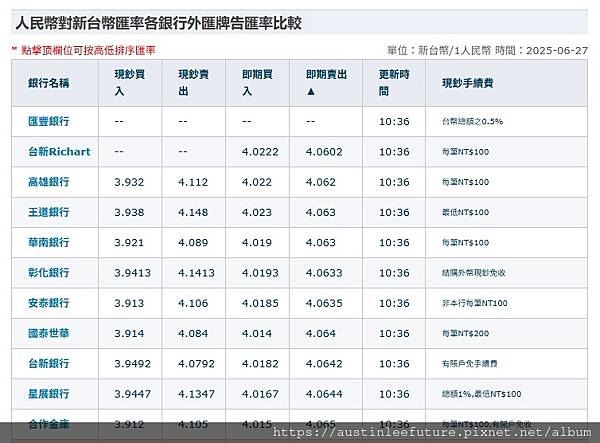
Task: Select 台新Richart spot buy rate 4.0222
Action: click(x=260, y=152)
